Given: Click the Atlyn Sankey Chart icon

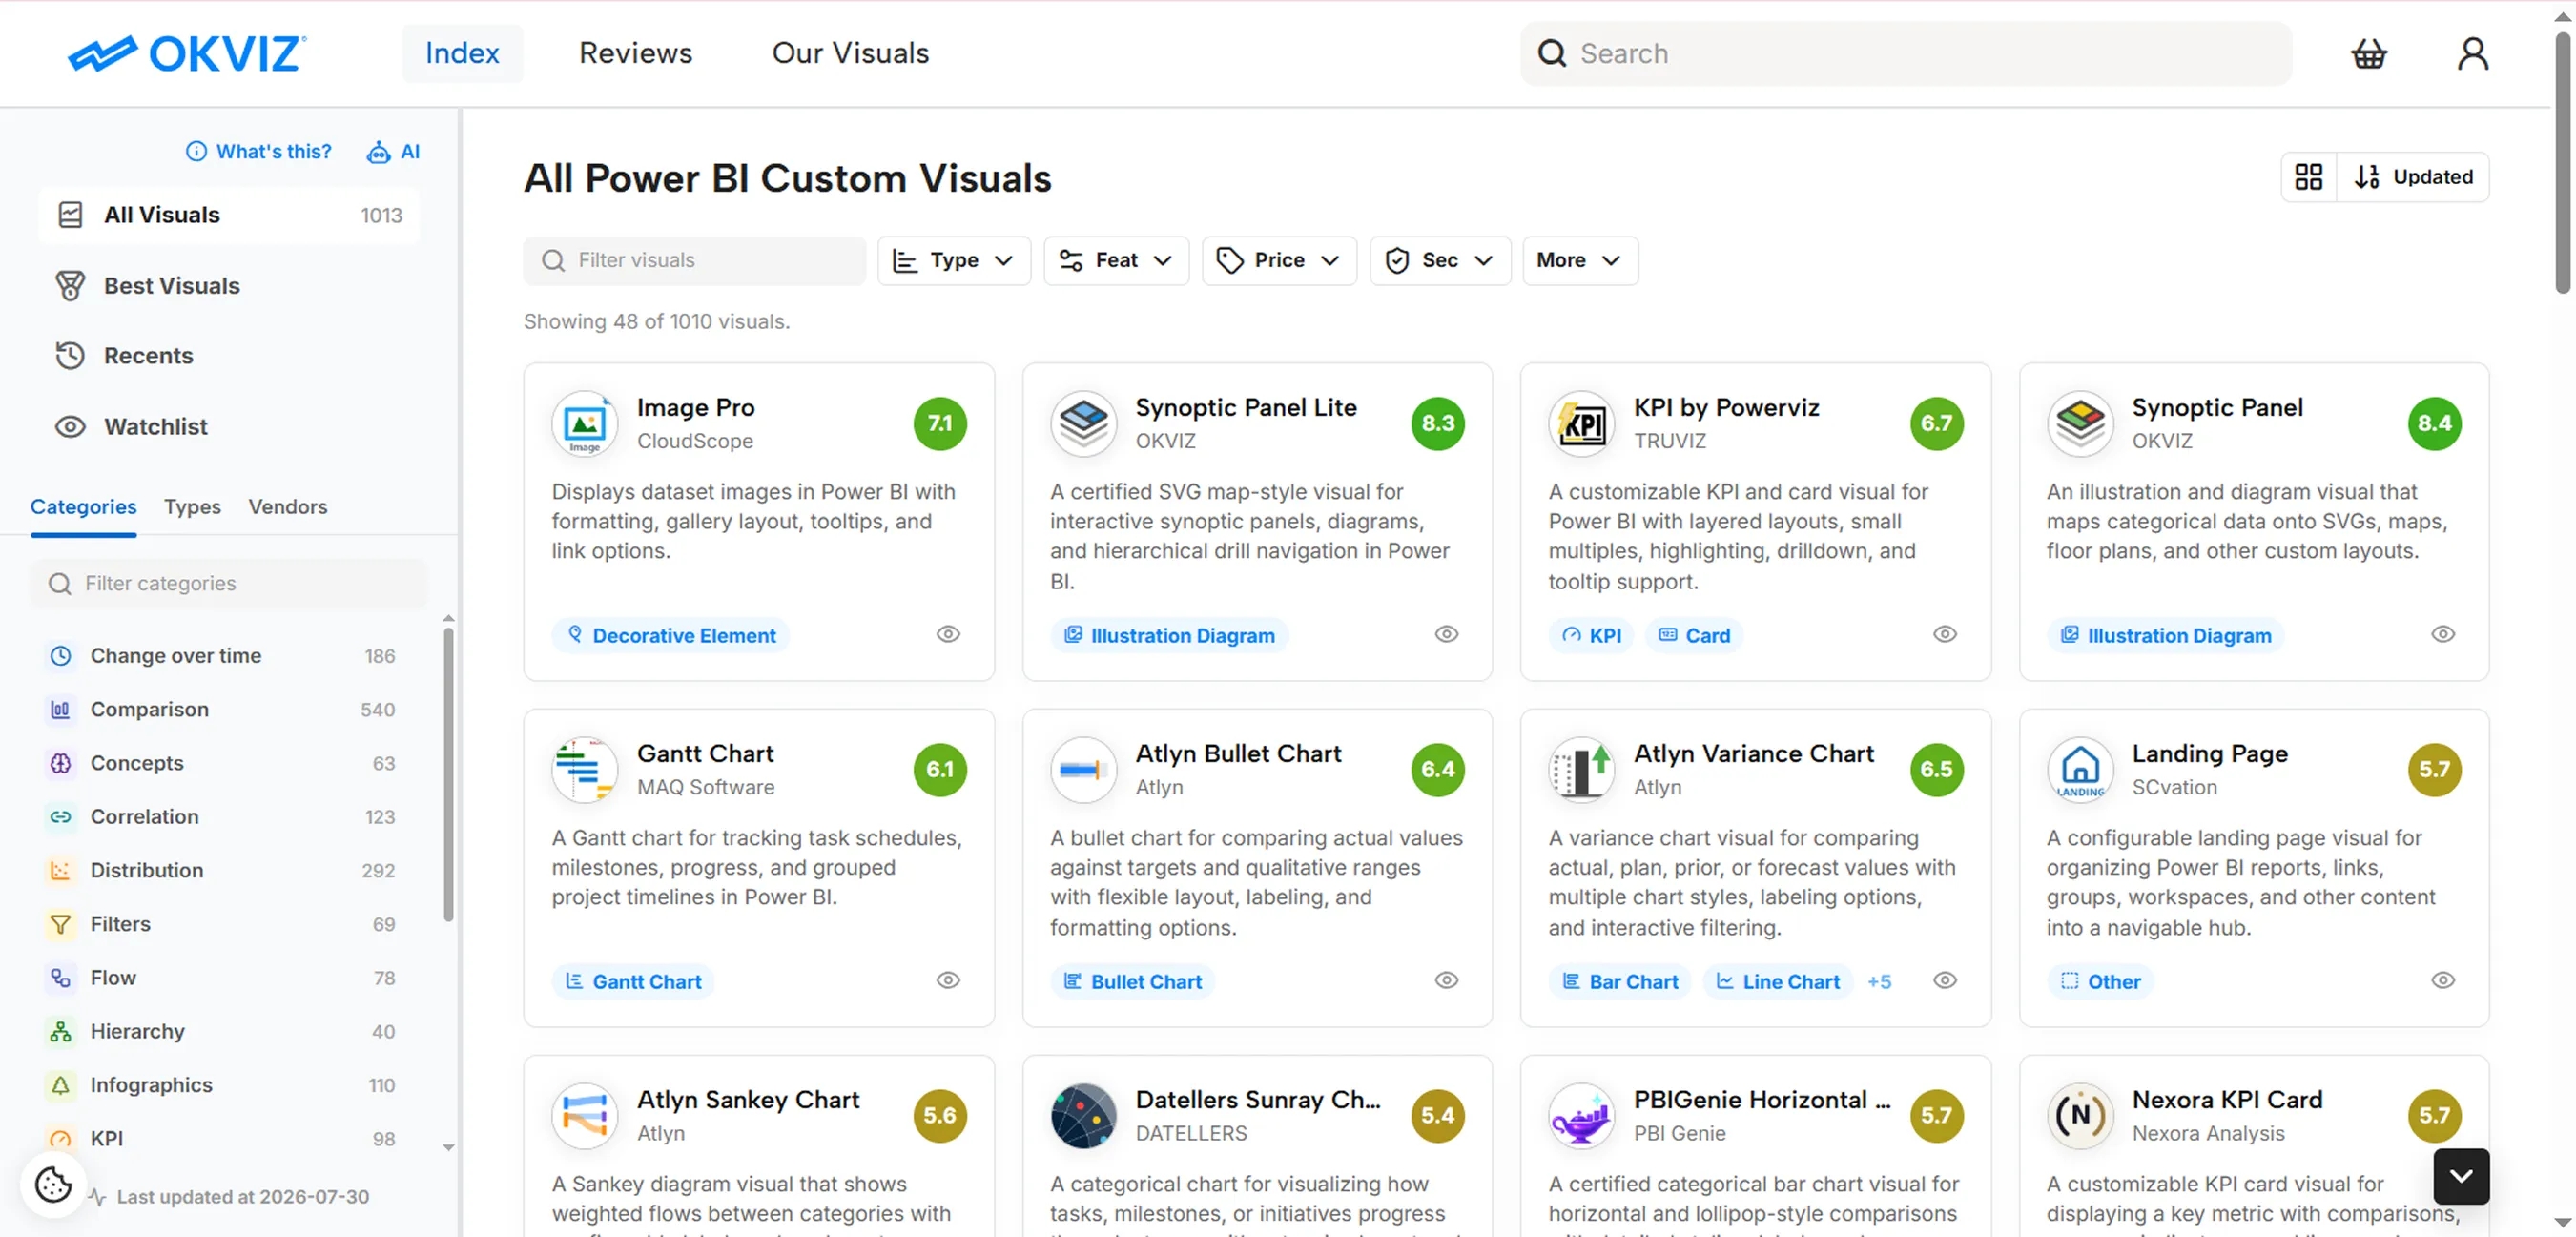Looking at the screenshot, I should tap(584, 1116).
